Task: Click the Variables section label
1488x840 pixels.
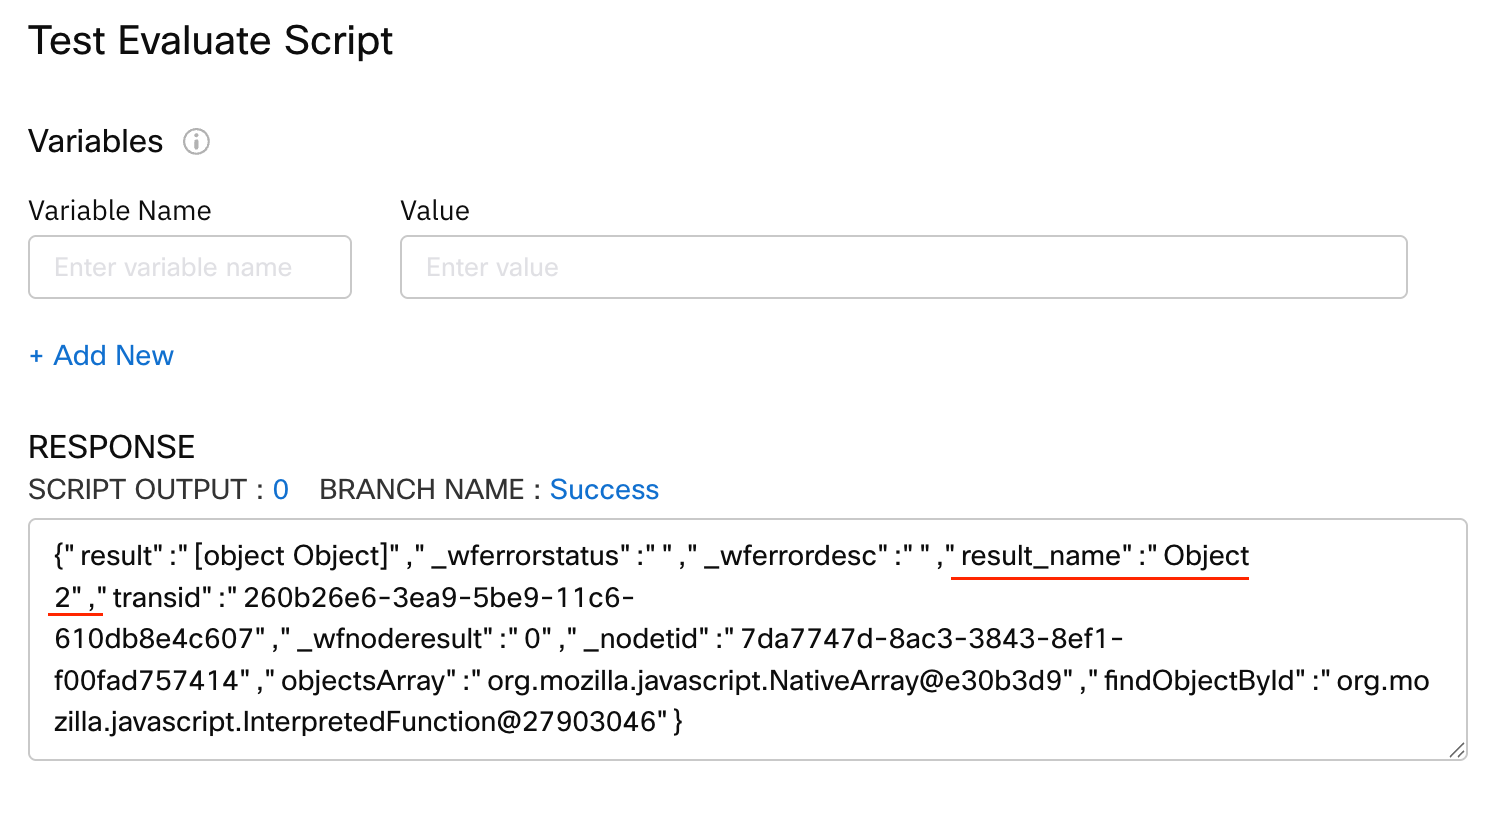Action: [95, 142]
